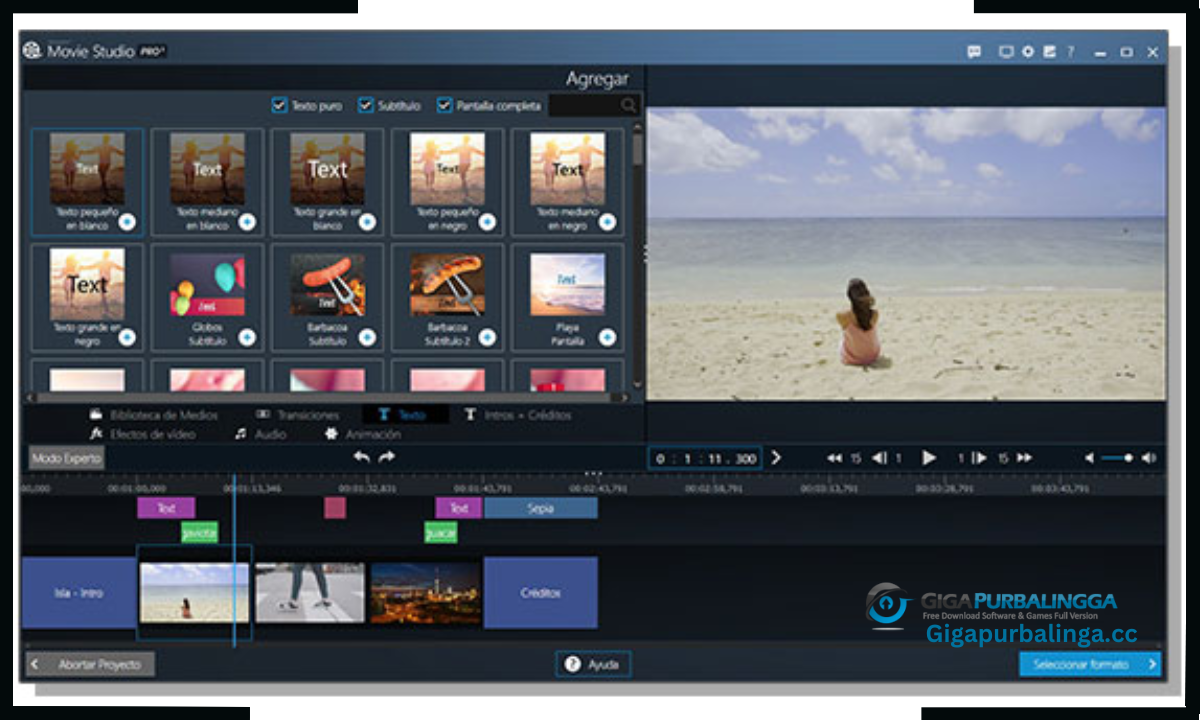The height and width of the screenshot is (720, 1200).
Task: Click the Movie Studio logo icon
Action: coord(32,50)
